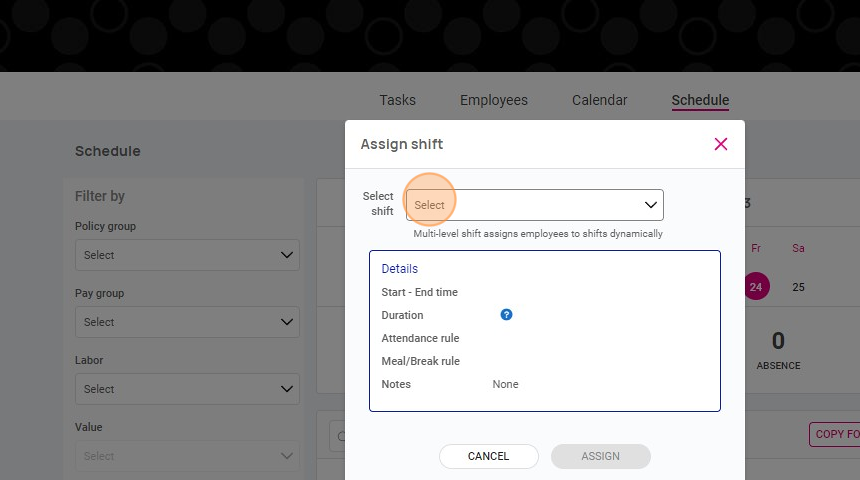Click the 'Fr' day header
860x480 pixels.
pyautogui.click(x=756, y=248)
